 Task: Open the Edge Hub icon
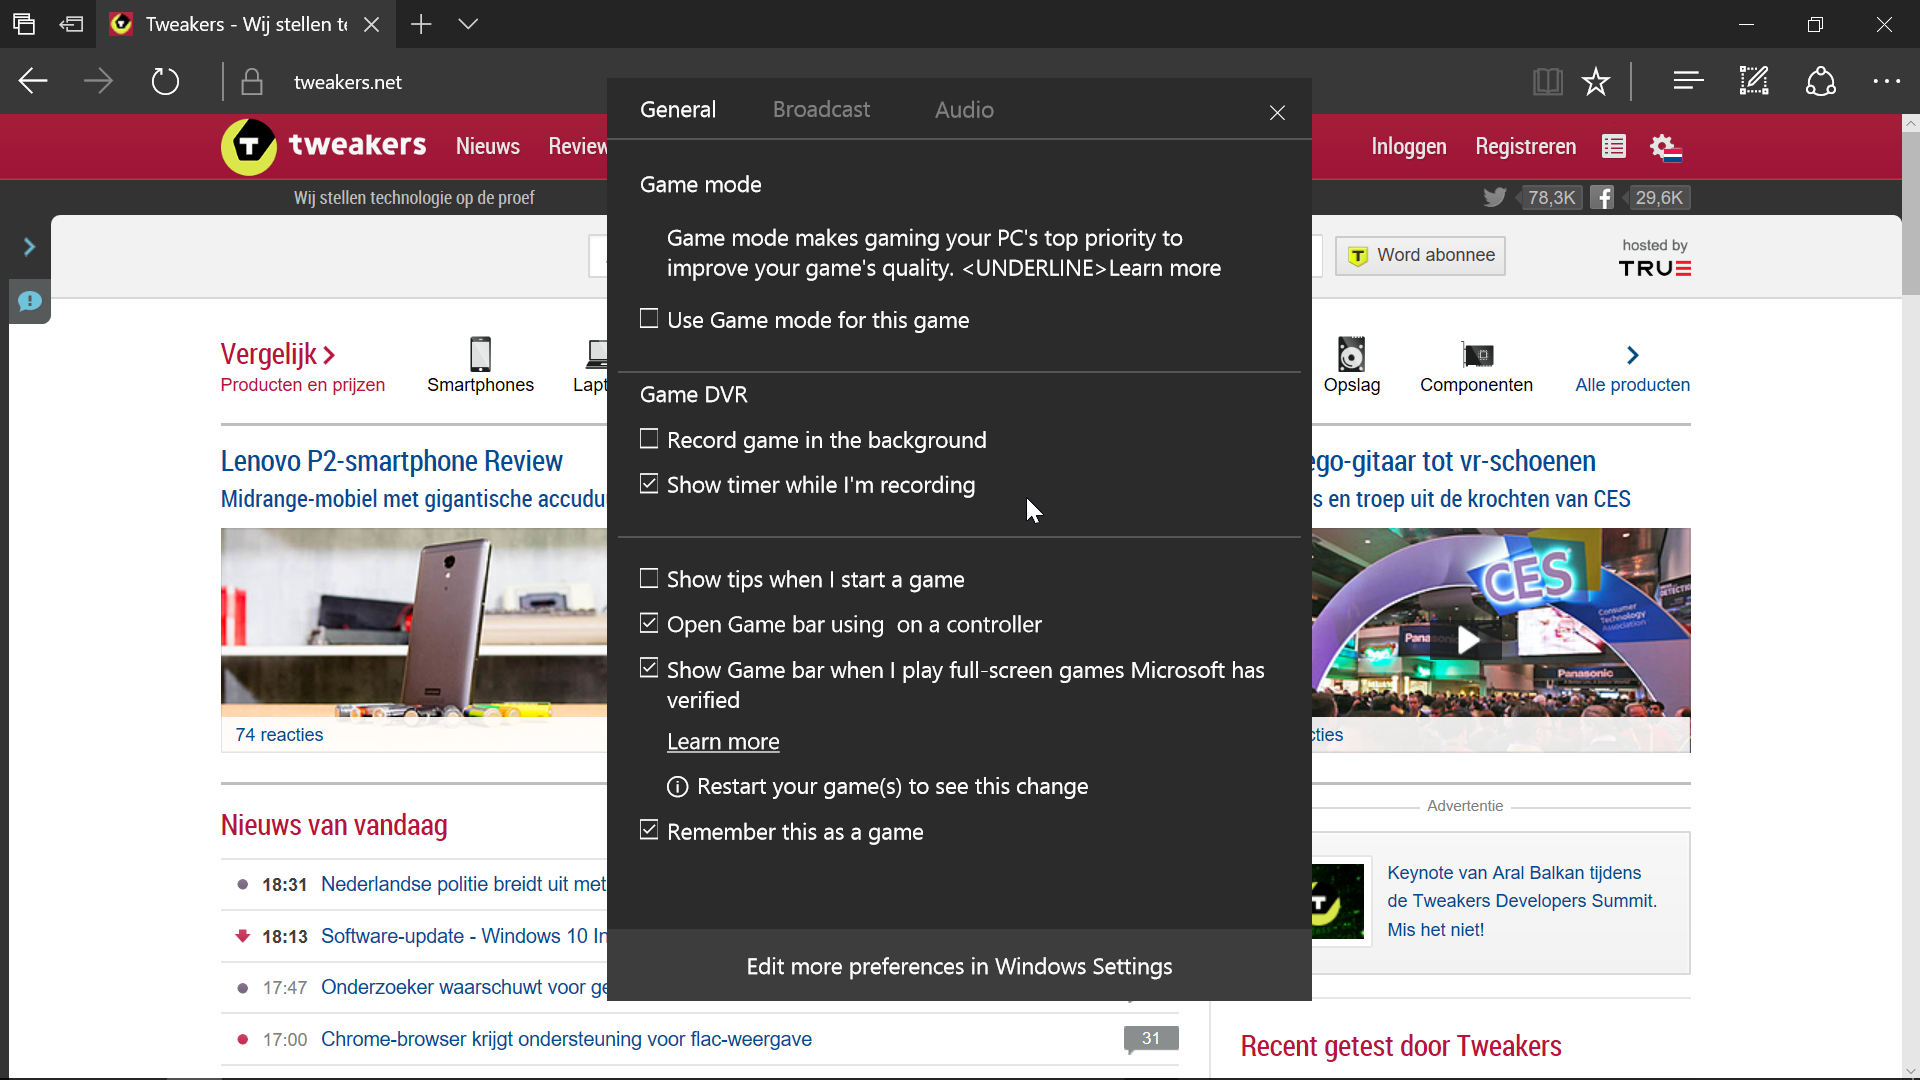pyautogui.click(x=1688, y=81)
